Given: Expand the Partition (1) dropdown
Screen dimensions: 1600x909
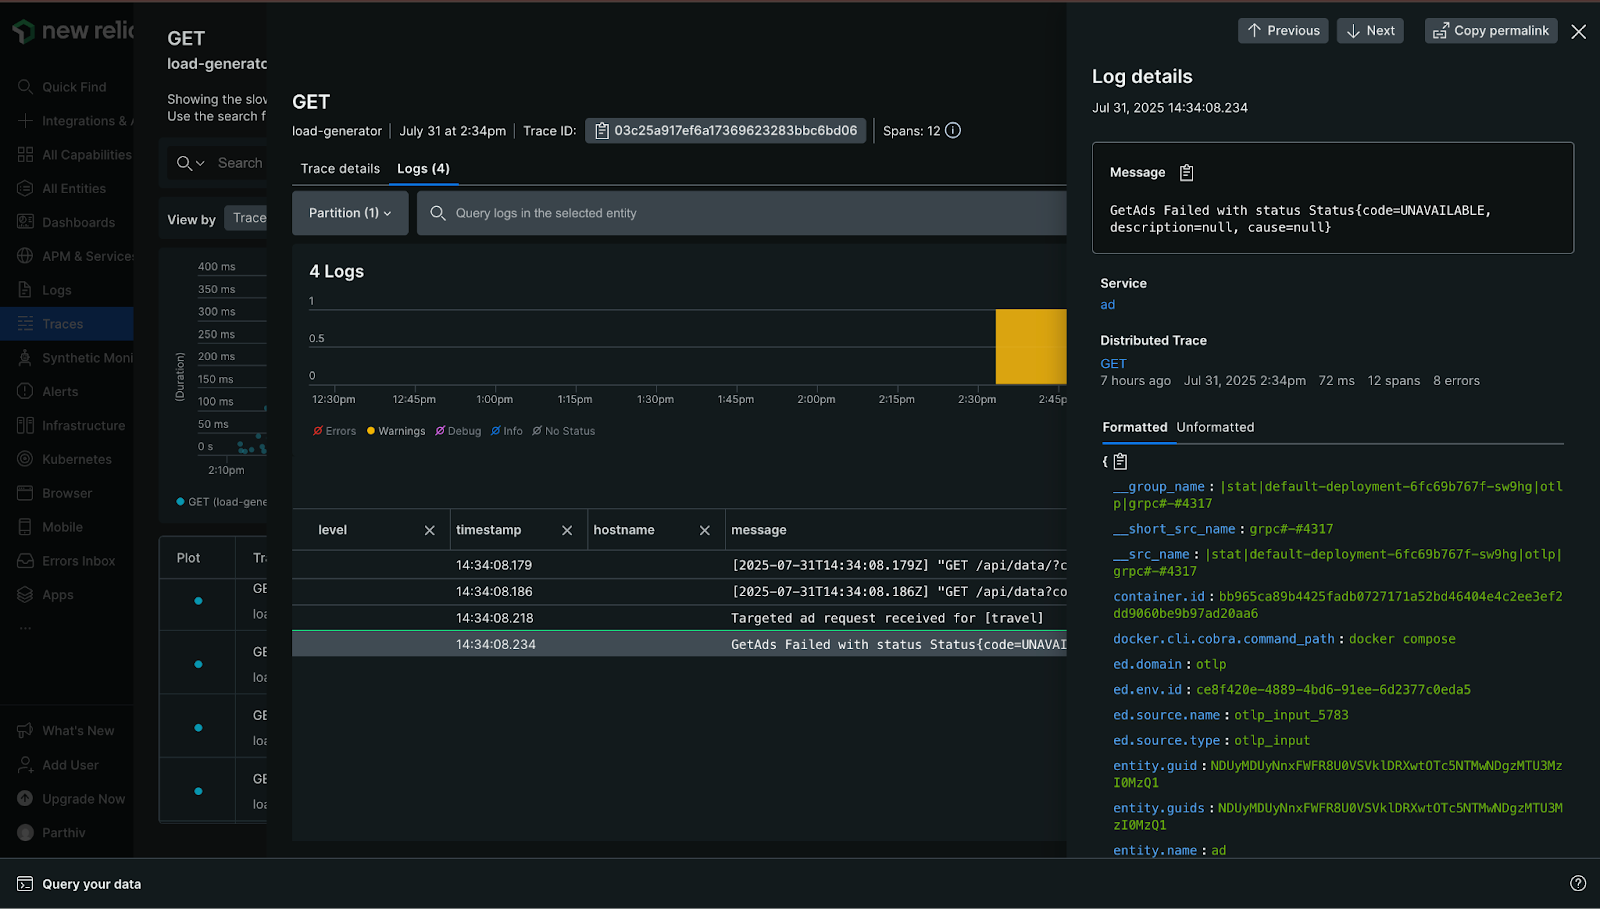Looking at the screenshot, I should (350, 214).
